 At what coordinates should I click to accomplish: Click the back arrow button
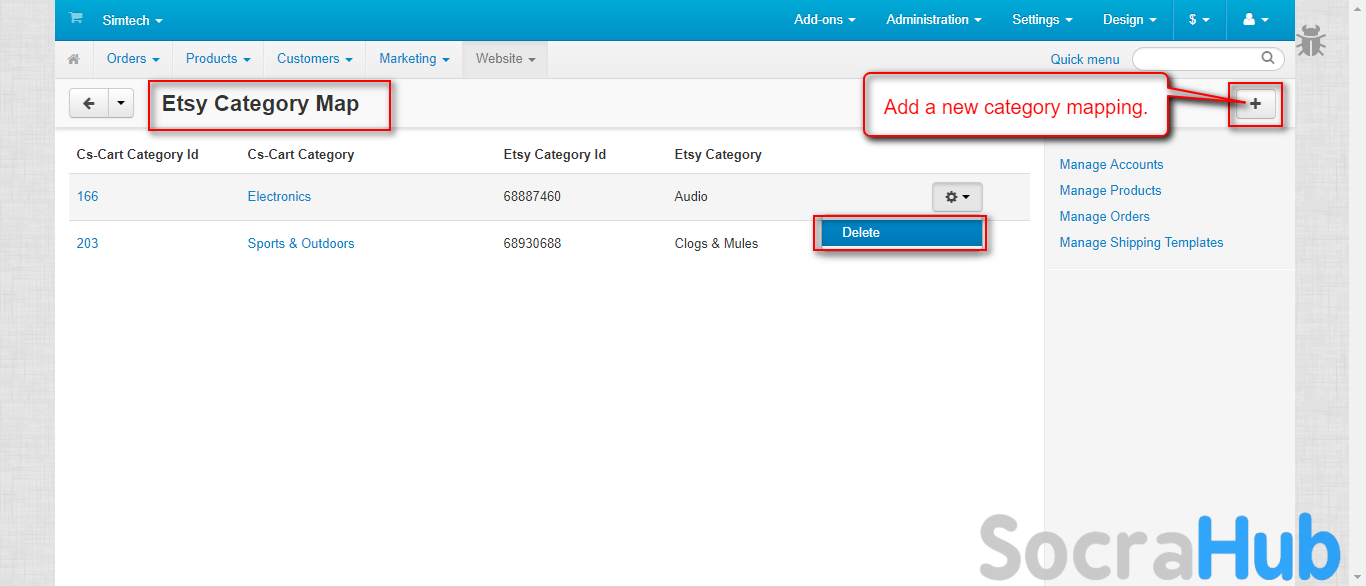(x=89, y=103)
